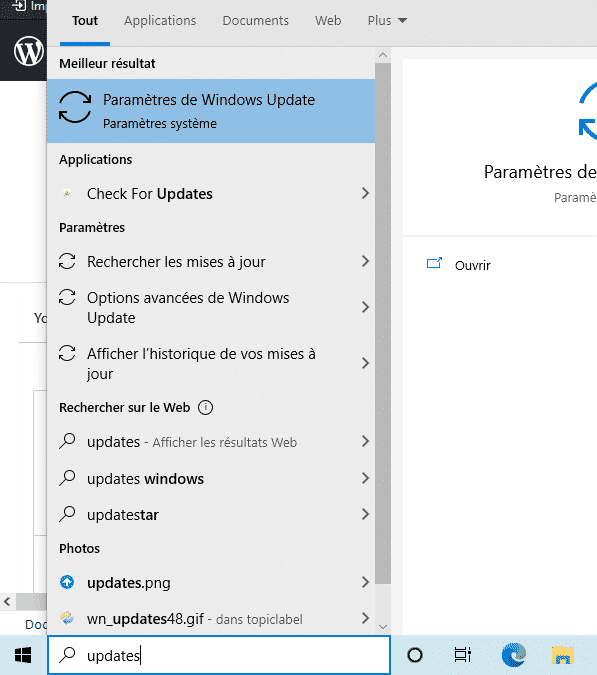The width and height of the screenshot is (597, 675).
Task: Expand Options avancées de Windows Update chevron
Action: [365, 307]
